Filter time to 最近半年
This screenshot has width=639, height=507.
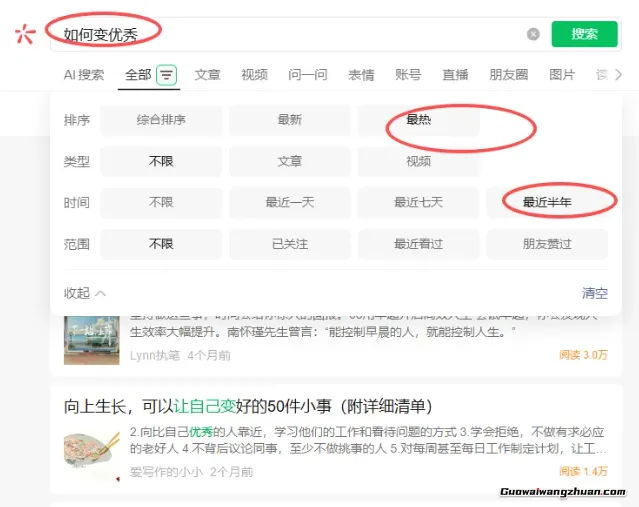tap(547, 203)
